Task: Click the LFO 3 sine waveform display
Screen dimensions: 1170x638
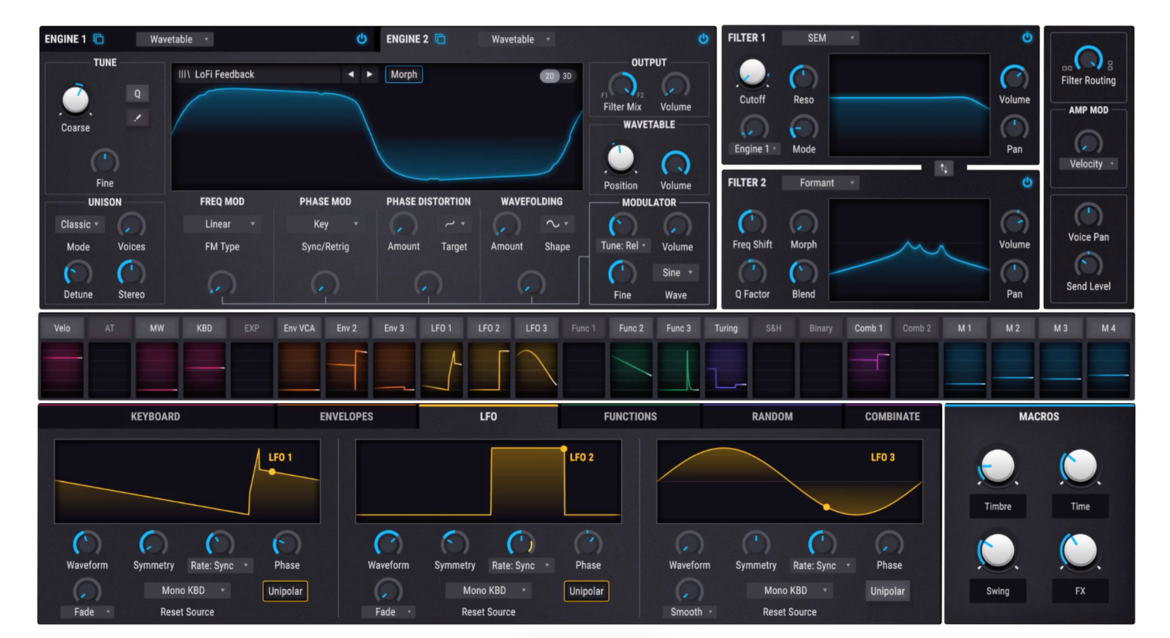Action: point(789,481)
